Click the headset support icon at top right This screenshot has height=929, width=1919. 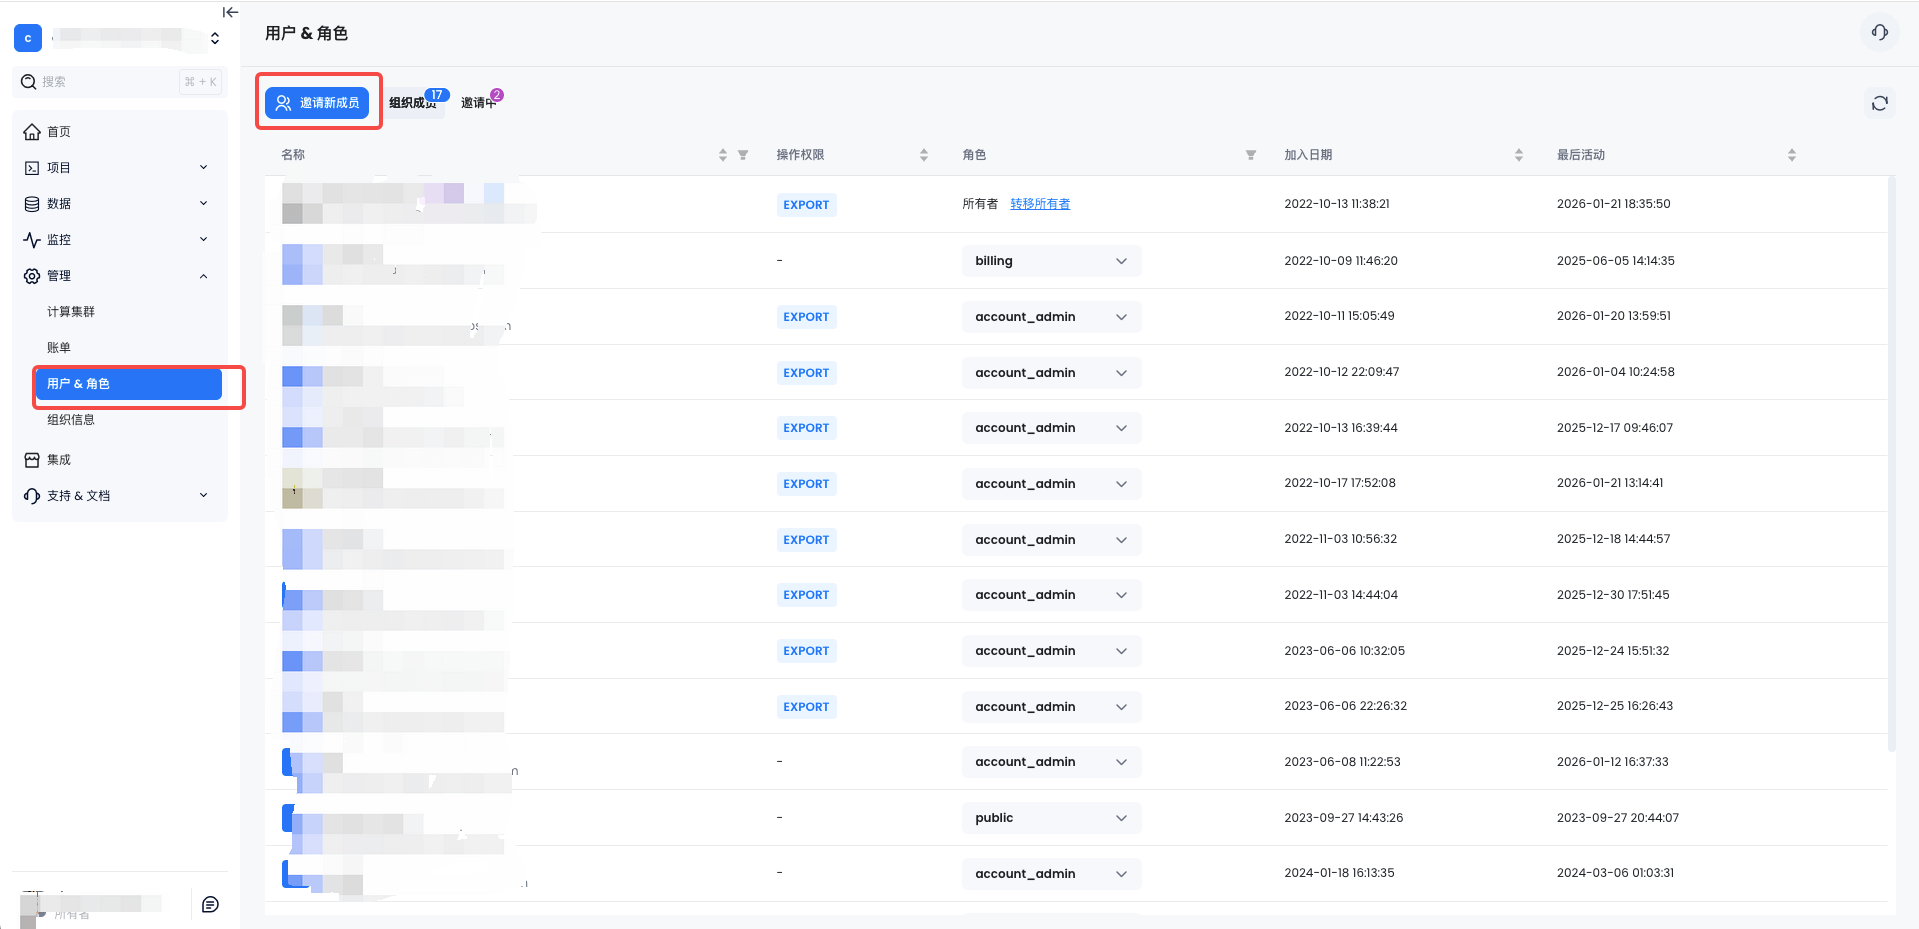click(x=1879, y=33)
